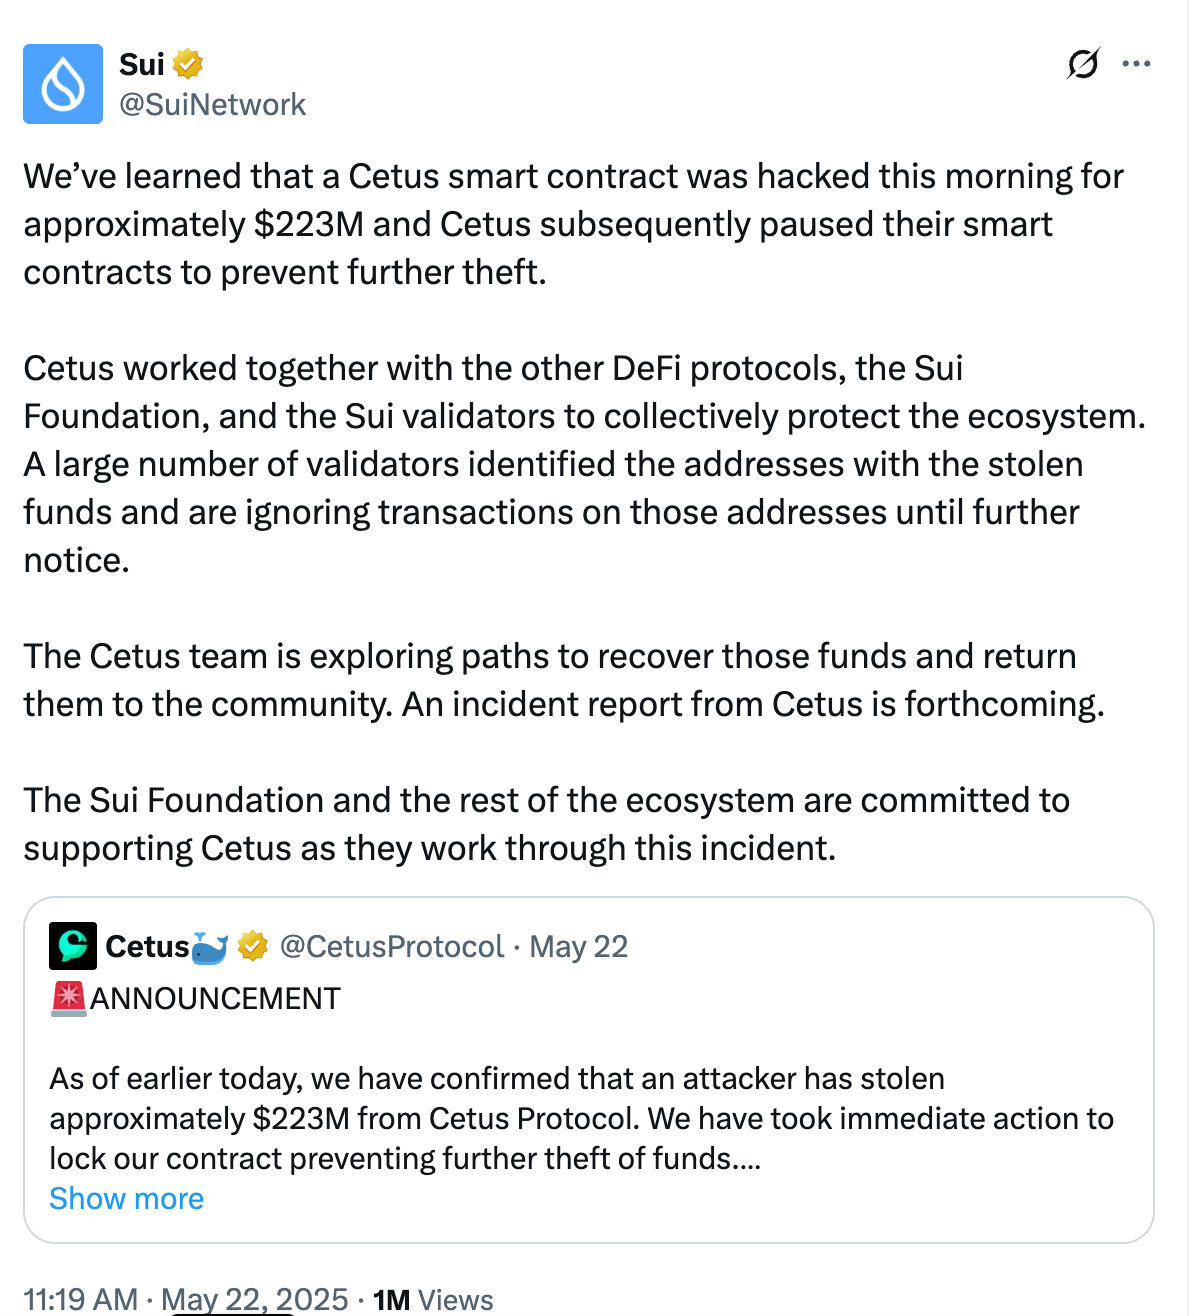1194x1316 pixels.
Task: Click the red siren emoji
Action: pos(69,998)
